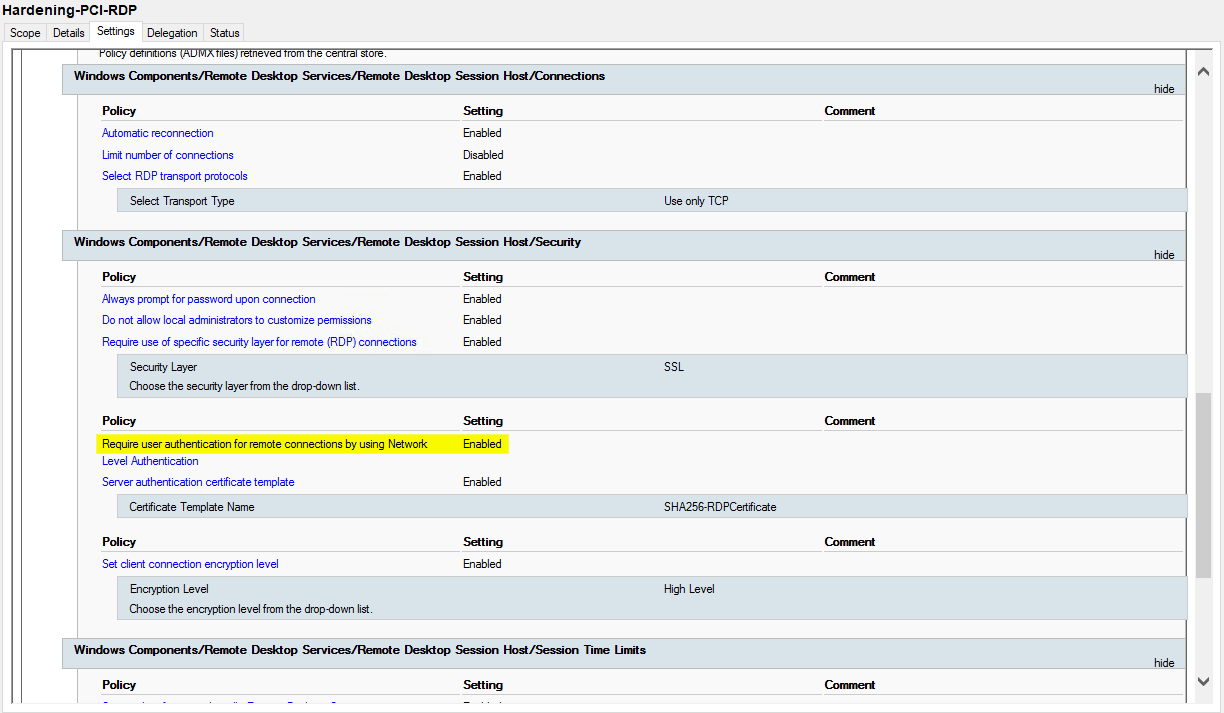Hide the Connections policy section
1224x713 pixels.
click(x=1164, y=89)
